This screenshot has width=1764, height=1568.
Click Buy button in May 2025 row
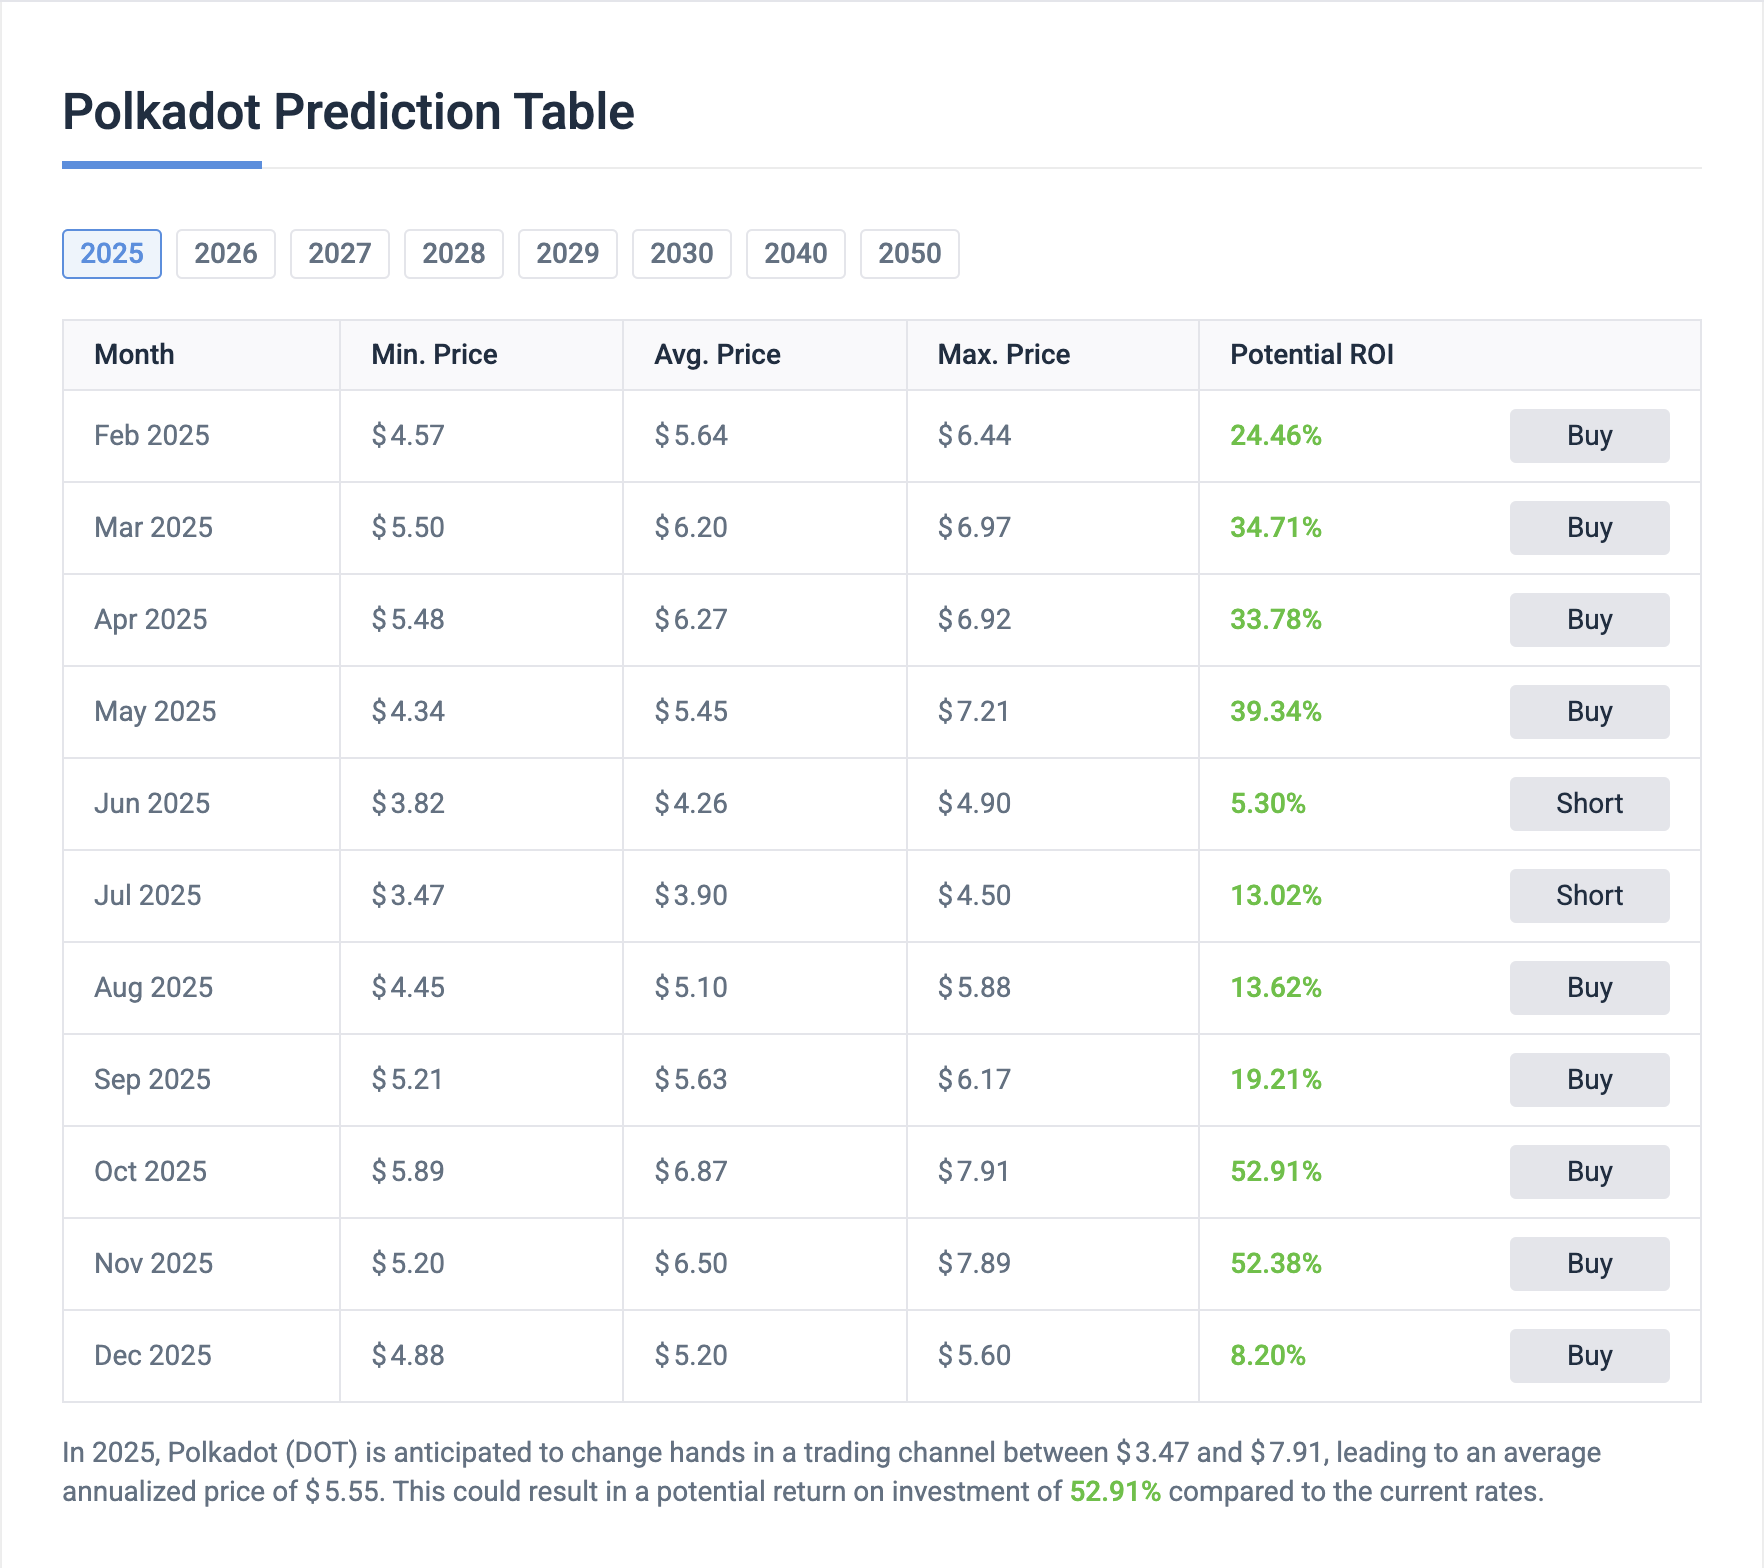click(1590, 712)
